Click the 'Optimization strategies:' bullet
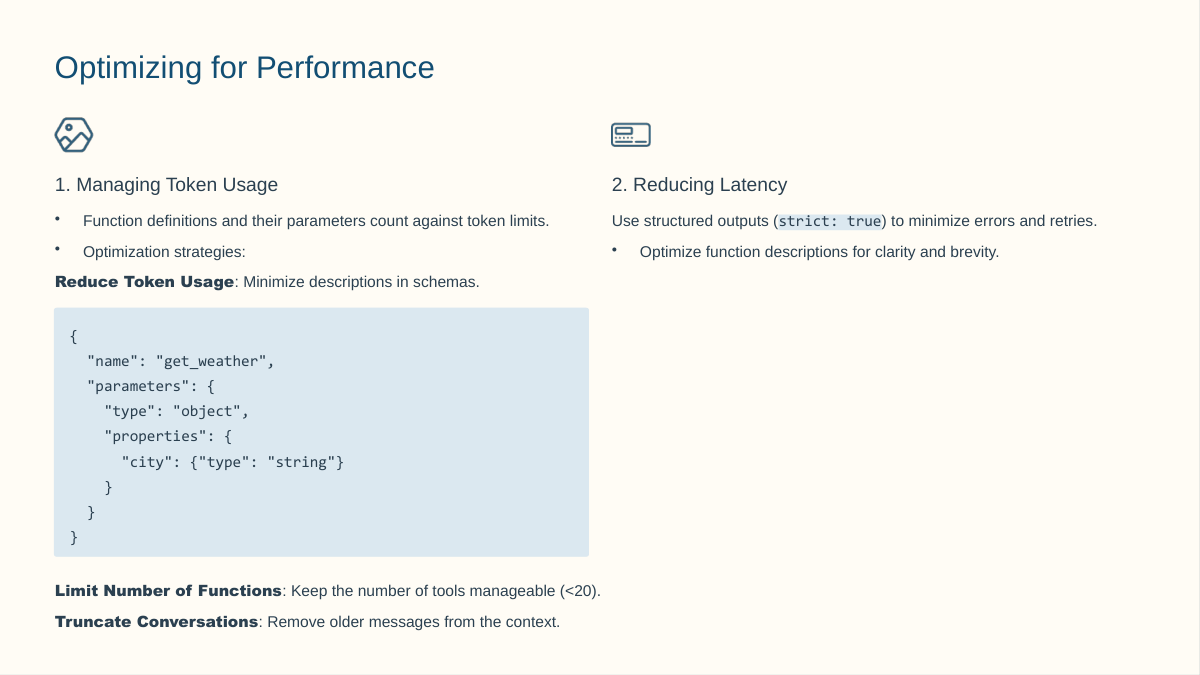The image size is (1200, 675). [x=164, y=252]
